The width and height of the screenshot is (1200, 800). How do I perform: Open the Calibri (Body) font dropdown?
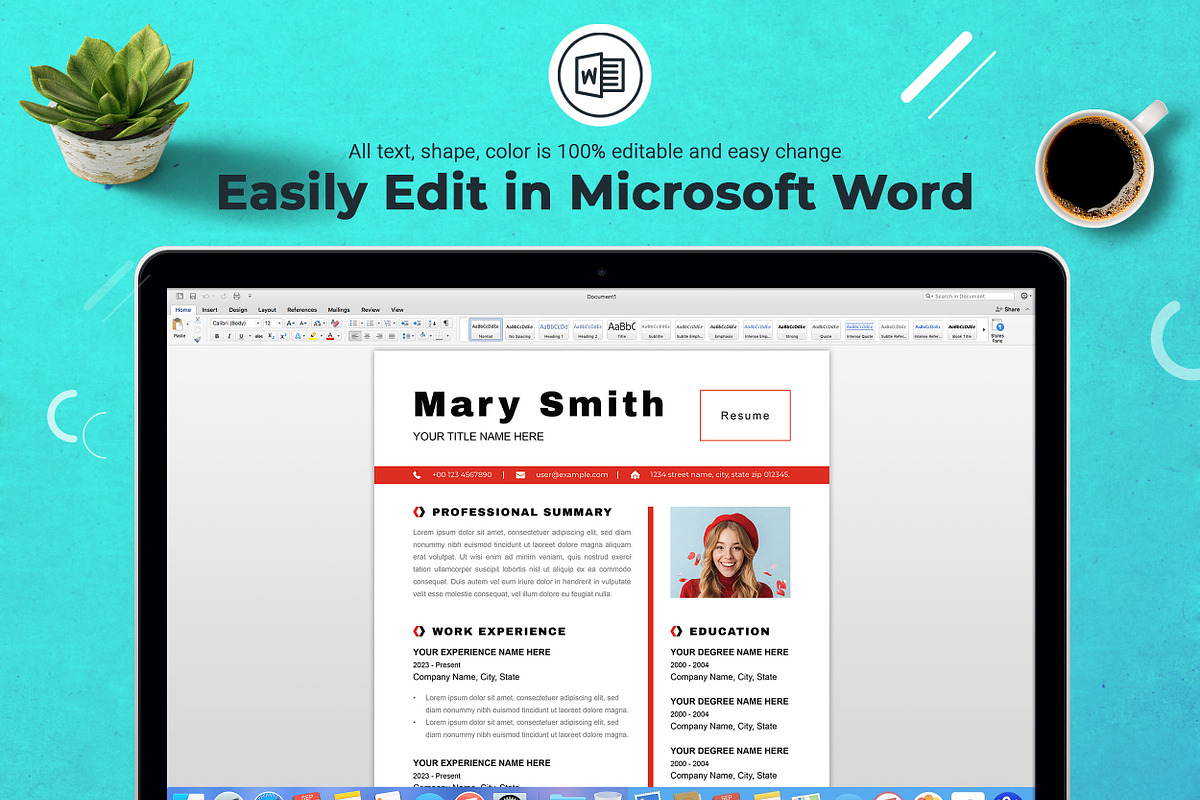258,323
